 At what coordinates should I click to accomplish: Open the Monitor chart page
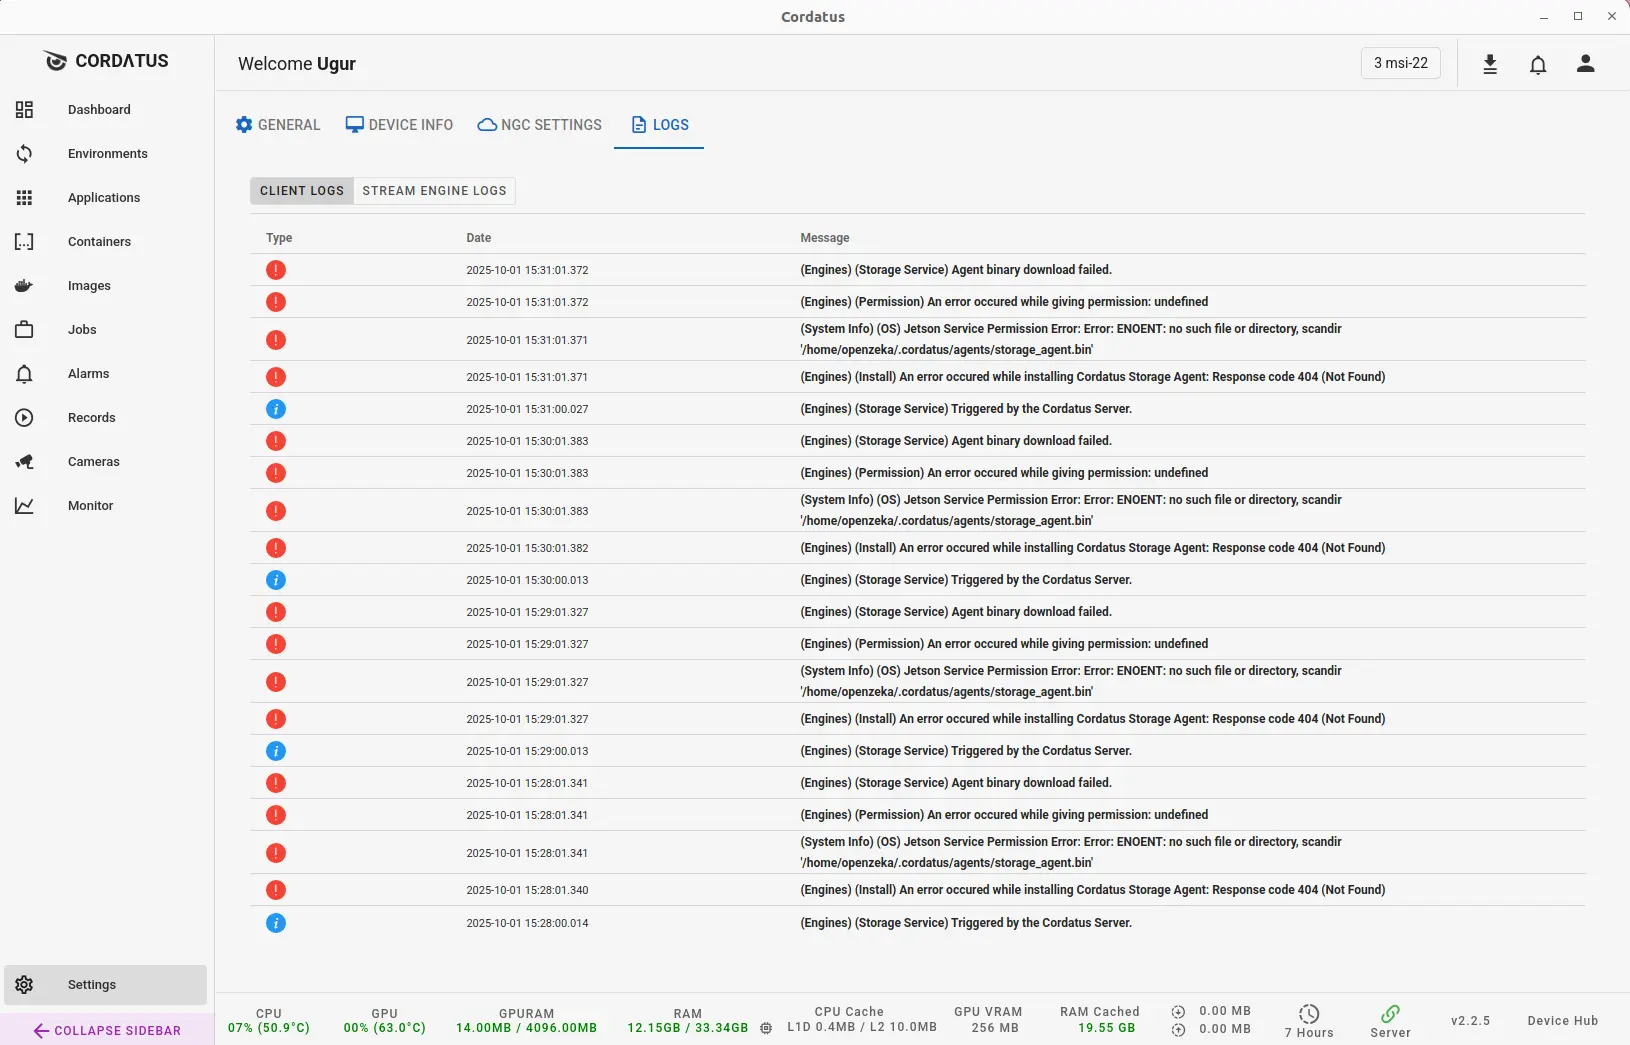90,506
